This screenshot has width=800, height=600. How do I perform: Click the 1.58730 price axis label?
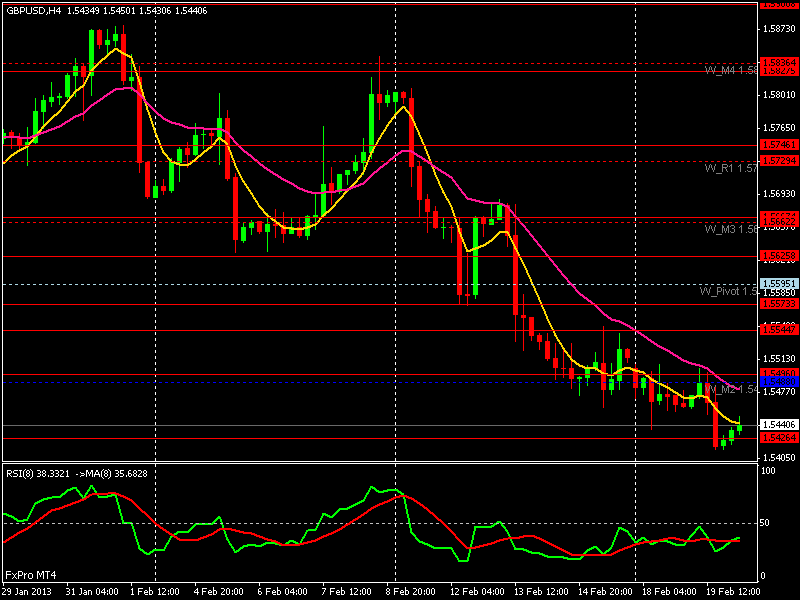pos(779,29)
